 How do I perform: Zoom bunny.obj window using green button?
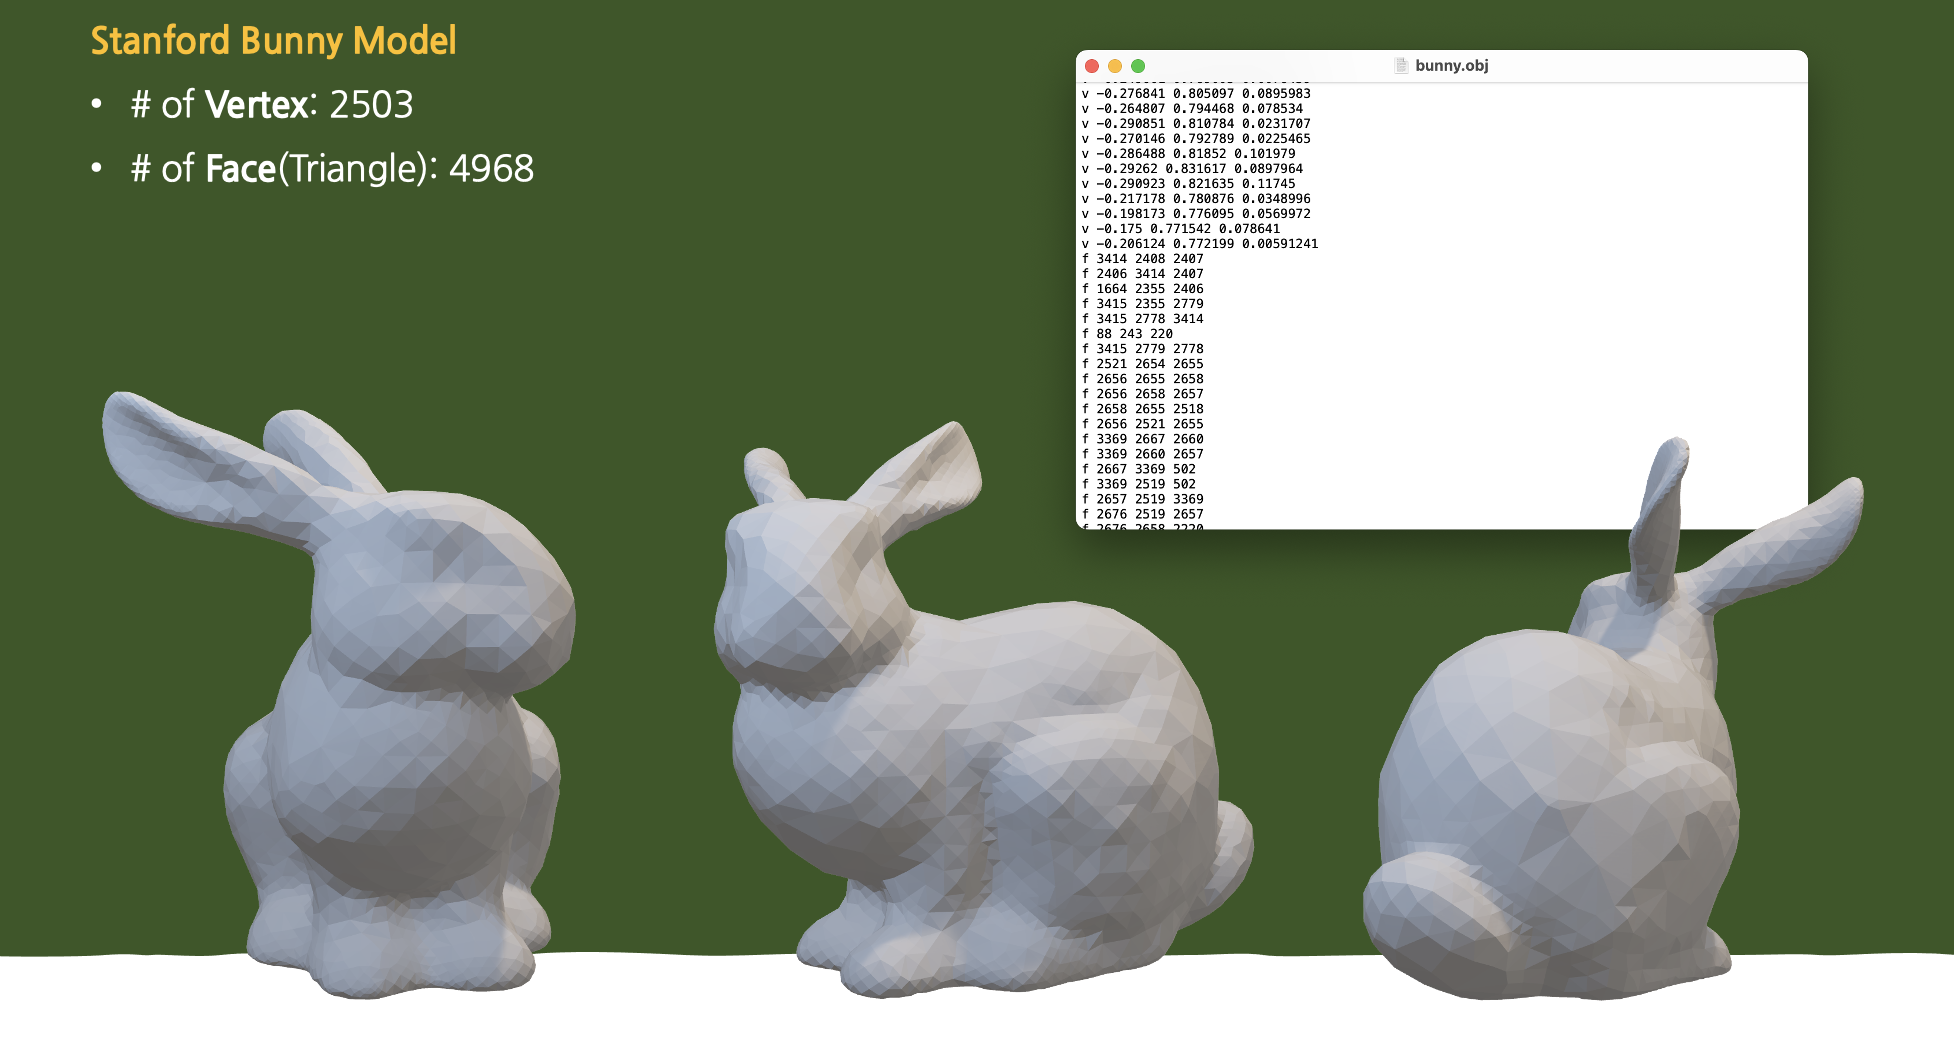coord(1138,66)
